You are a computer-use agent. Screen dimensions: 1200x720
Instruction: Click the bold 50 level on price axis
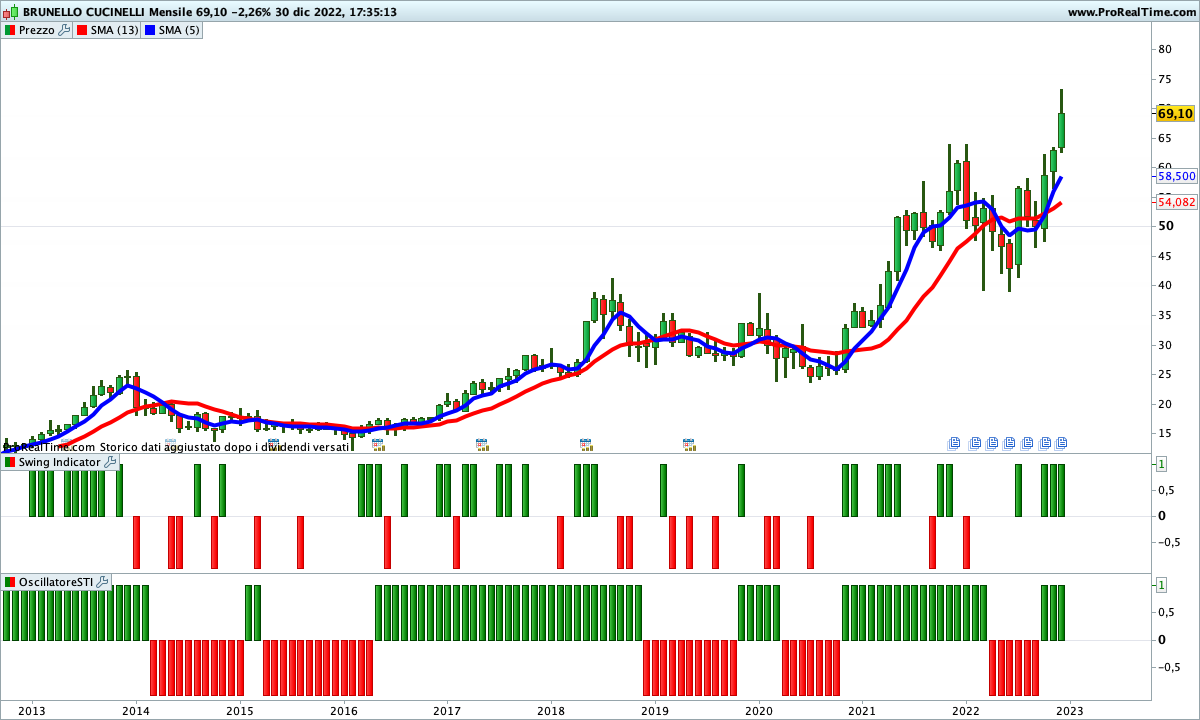pos(1165,226)
